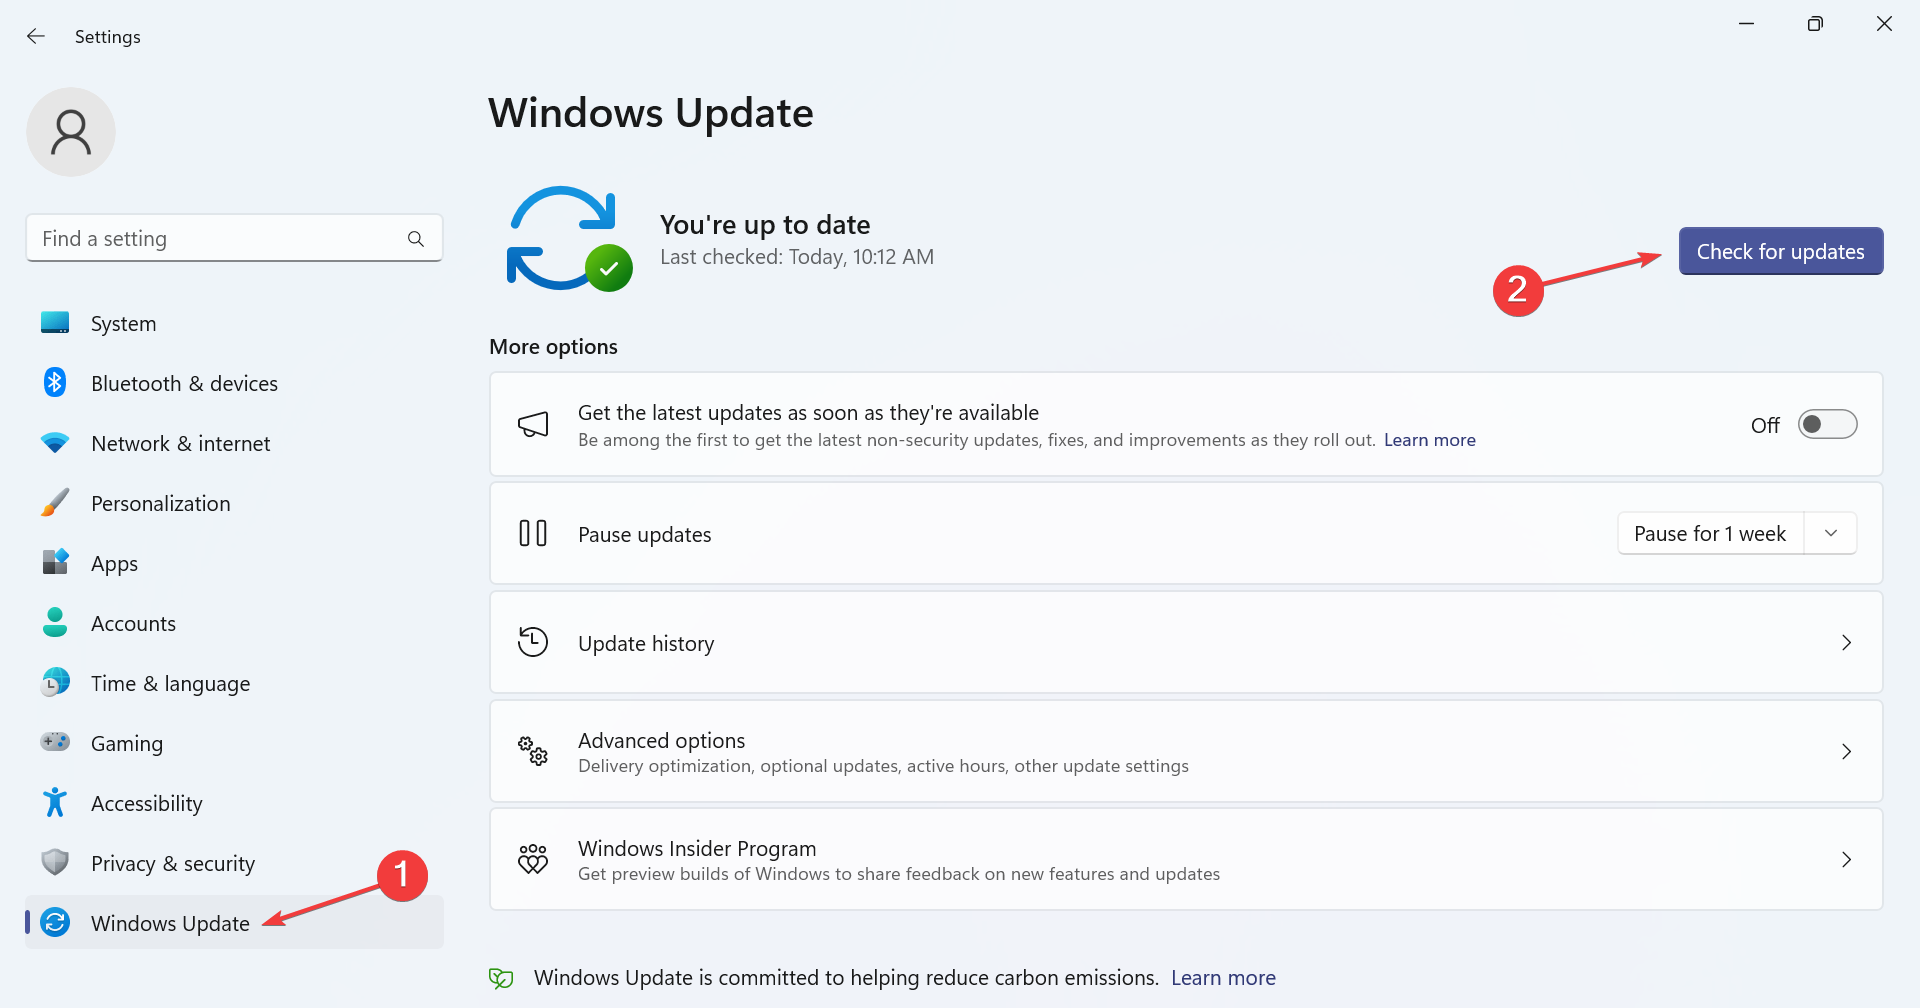Click Check for updates button
Viewport: 1920px width, 1008px height.
point(1780,251)
